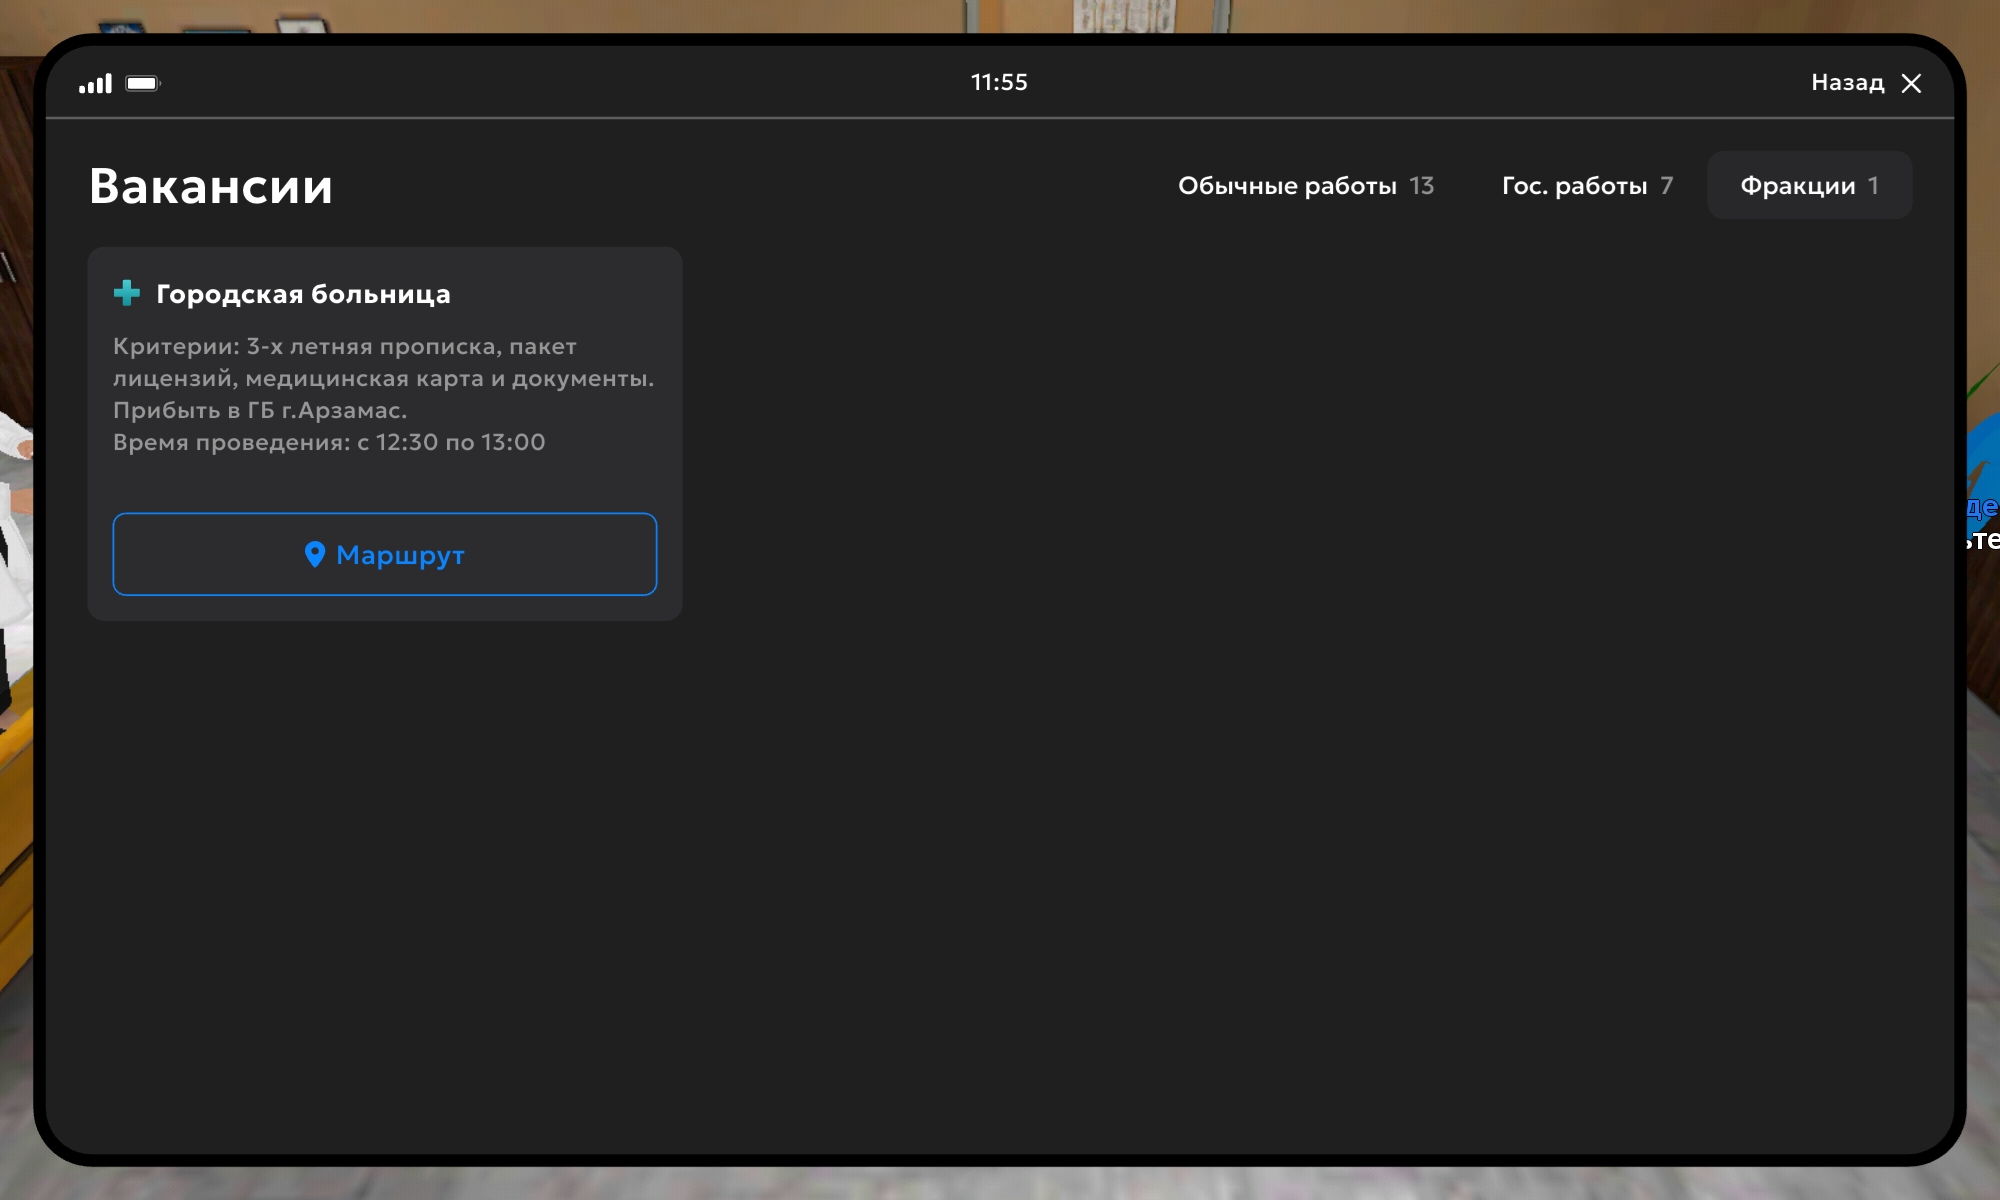Viewport: 2000px width, 1200px height.
Task: Click the blue game text at right edge
Action: click(x=1982, y=509)
